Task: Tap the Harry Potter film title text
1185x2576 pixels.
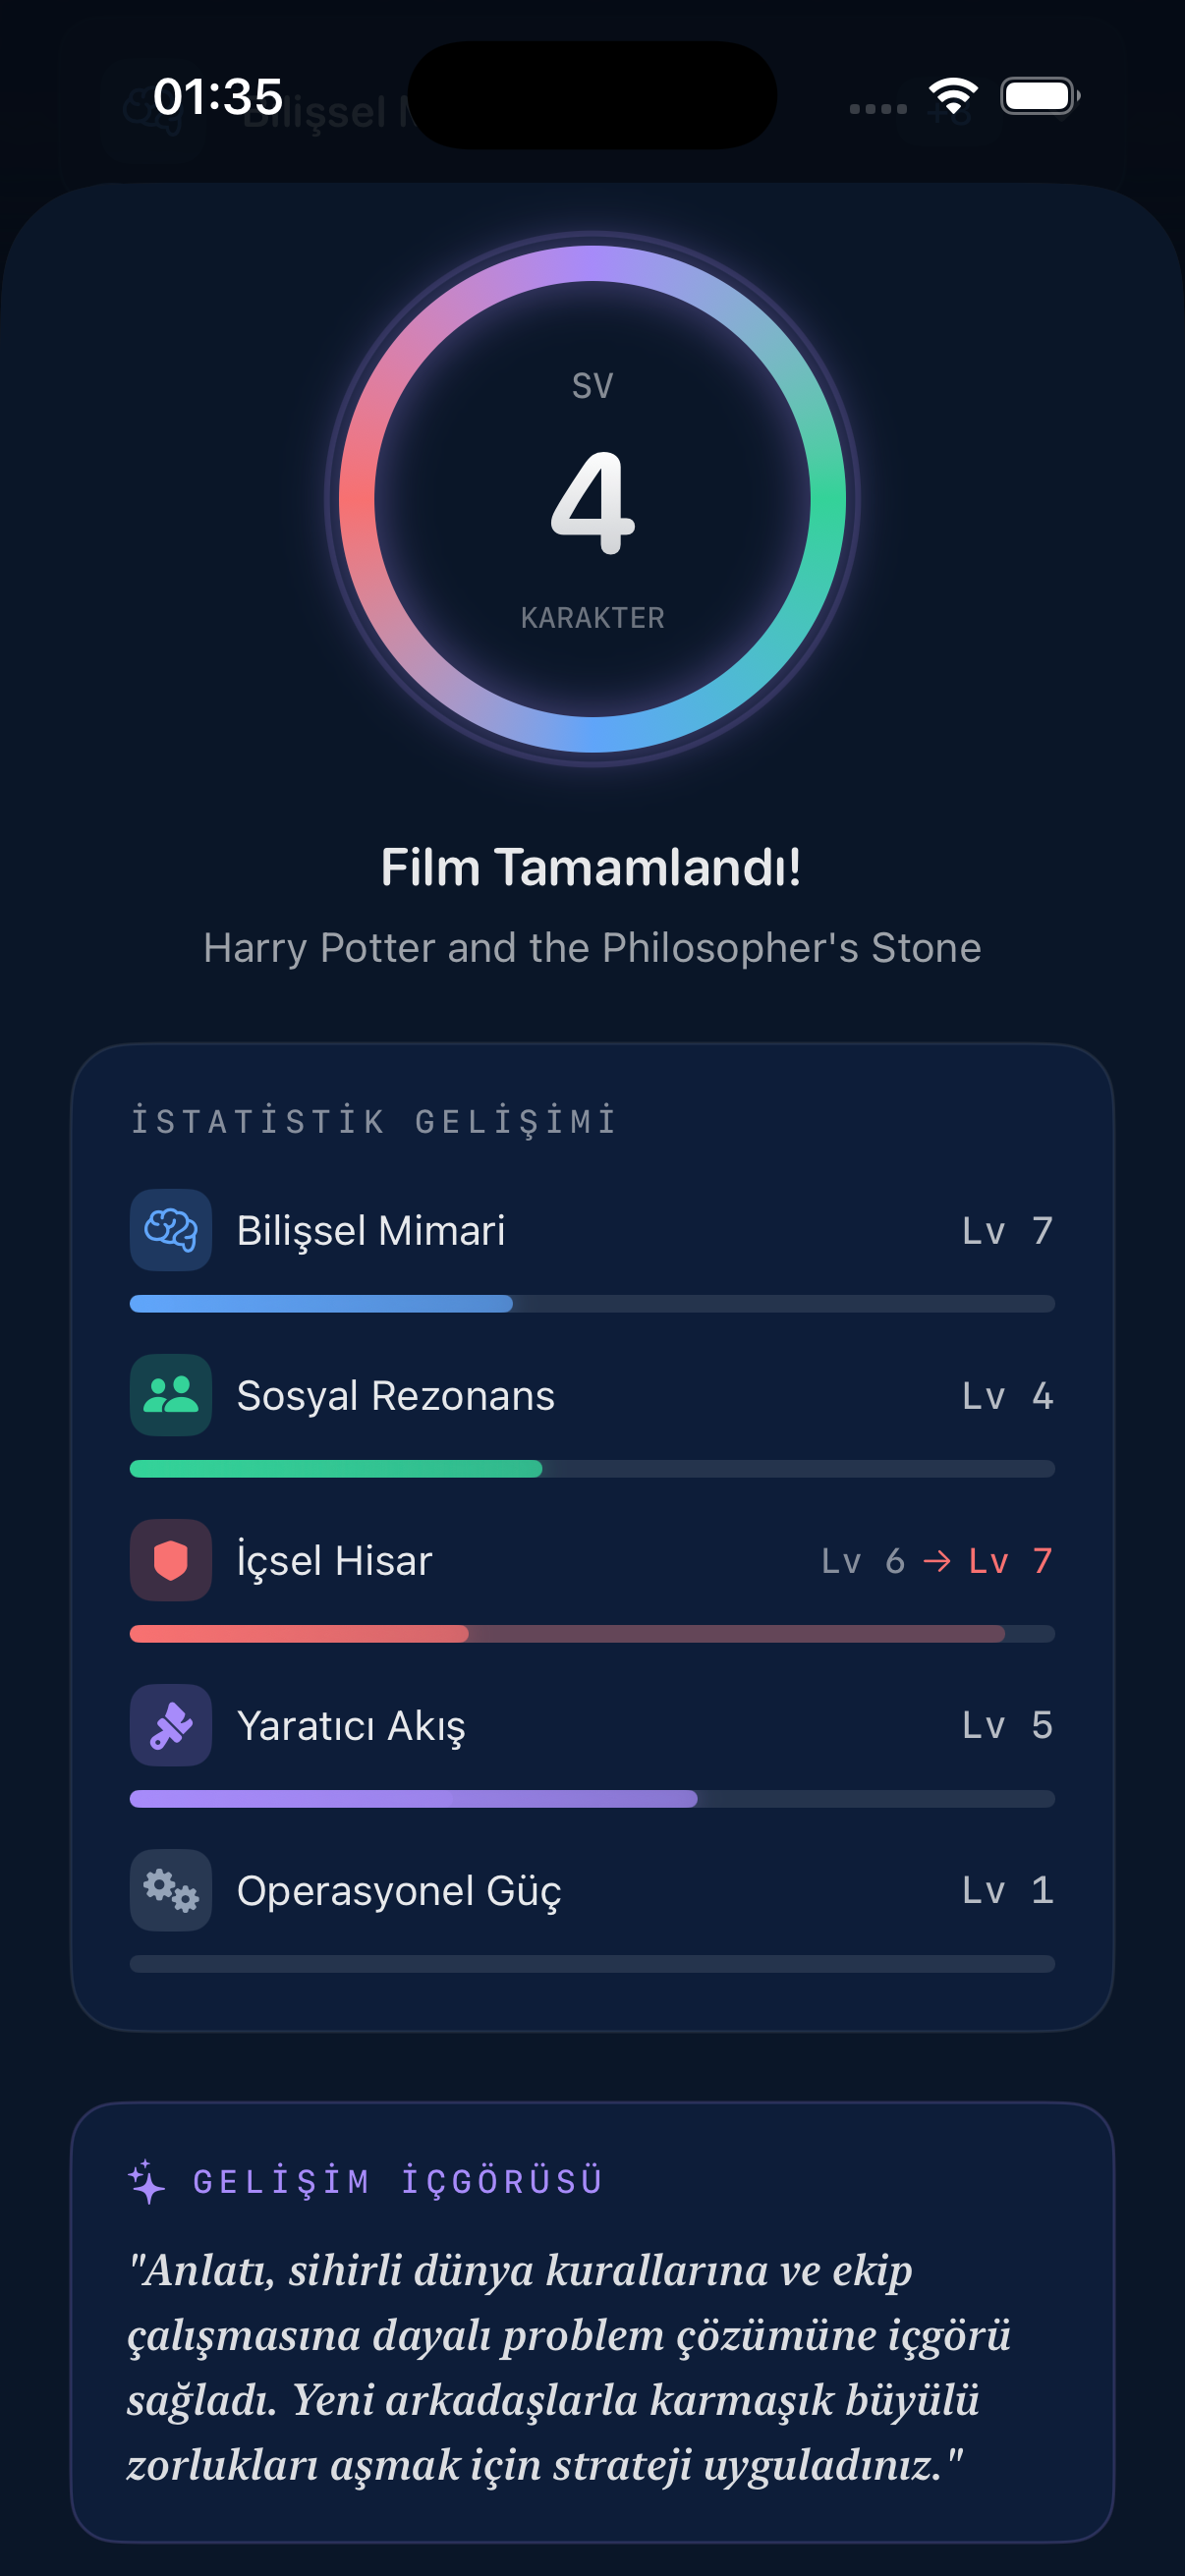Action: (592, 947)
